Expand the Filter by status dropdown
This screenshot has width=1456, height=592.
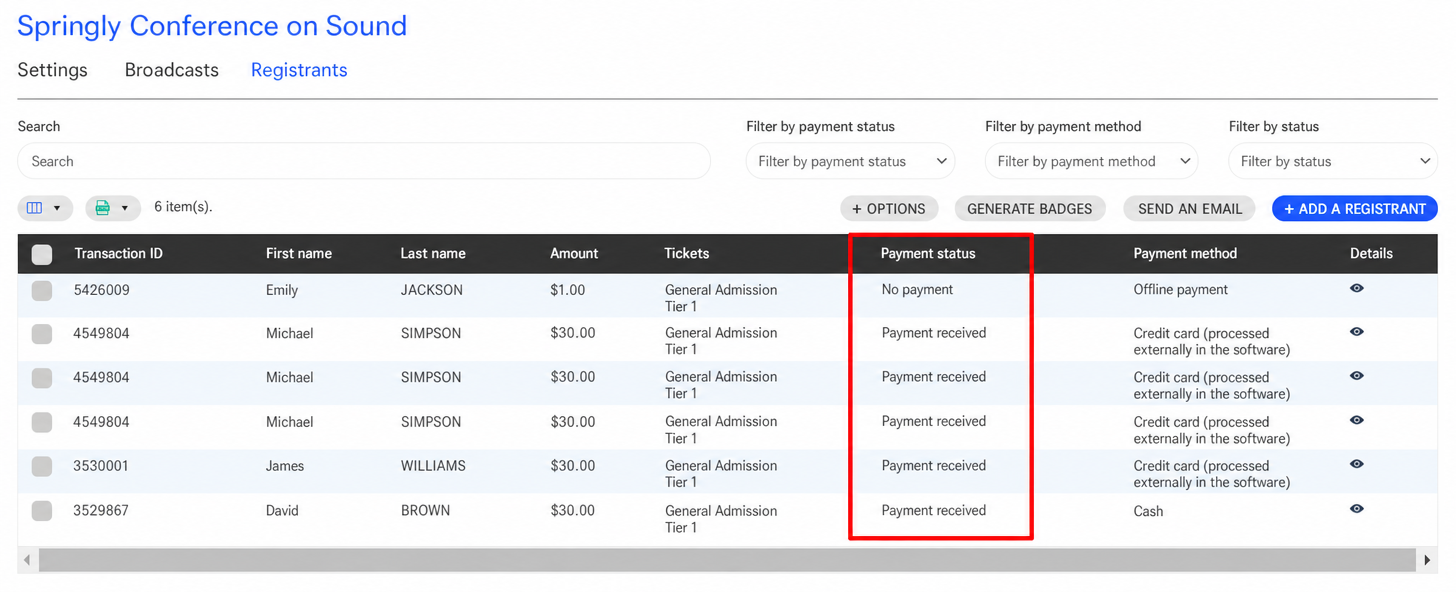click(x=1333, y=161)
